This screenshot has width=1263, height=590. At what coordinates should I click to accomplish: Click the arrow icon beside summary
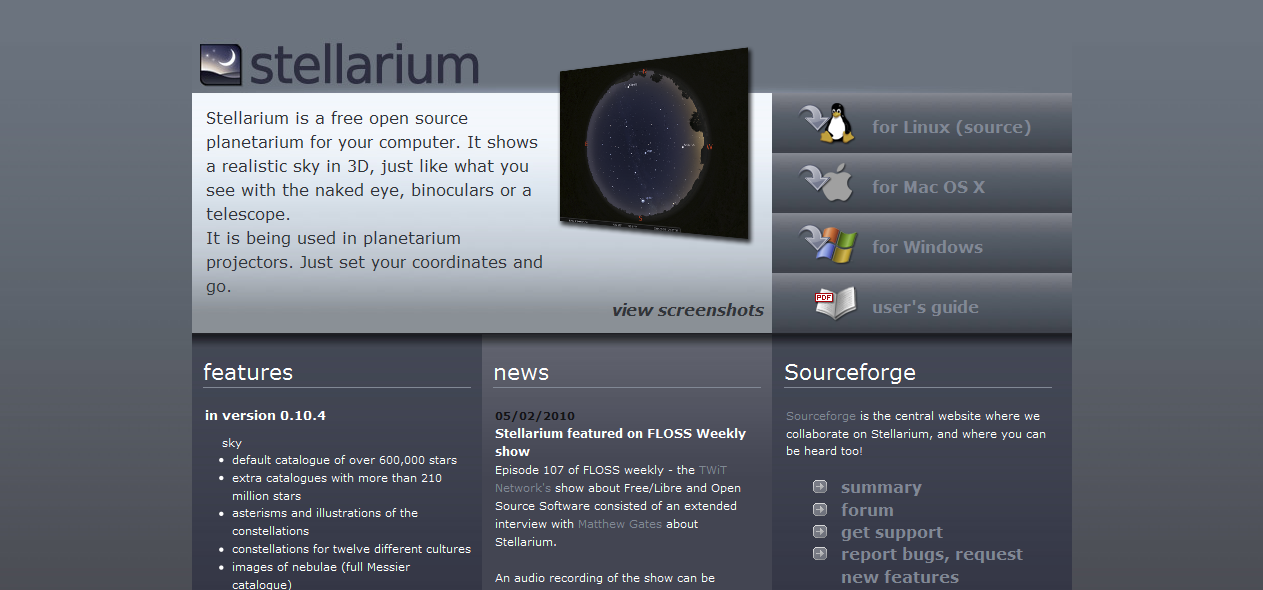(819, 486)
